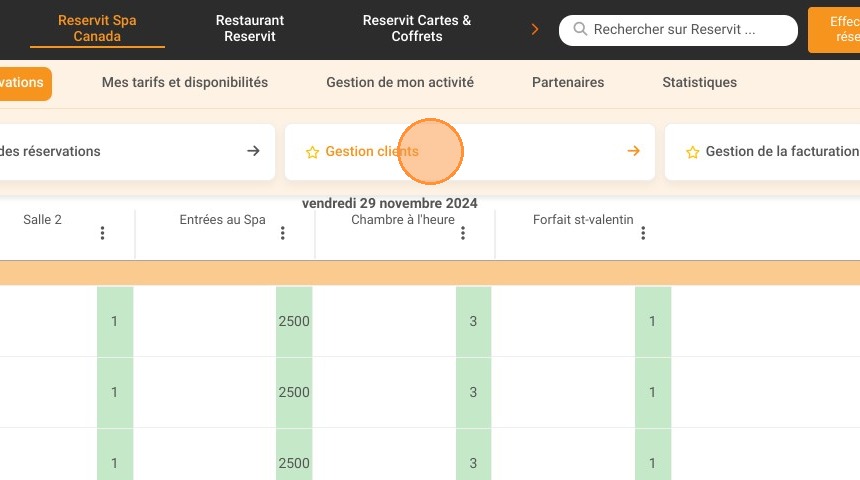Open the Reservit Spa Canada tab
The height and width of the screenshot is (480, 860).
click(x=97, y=29)
